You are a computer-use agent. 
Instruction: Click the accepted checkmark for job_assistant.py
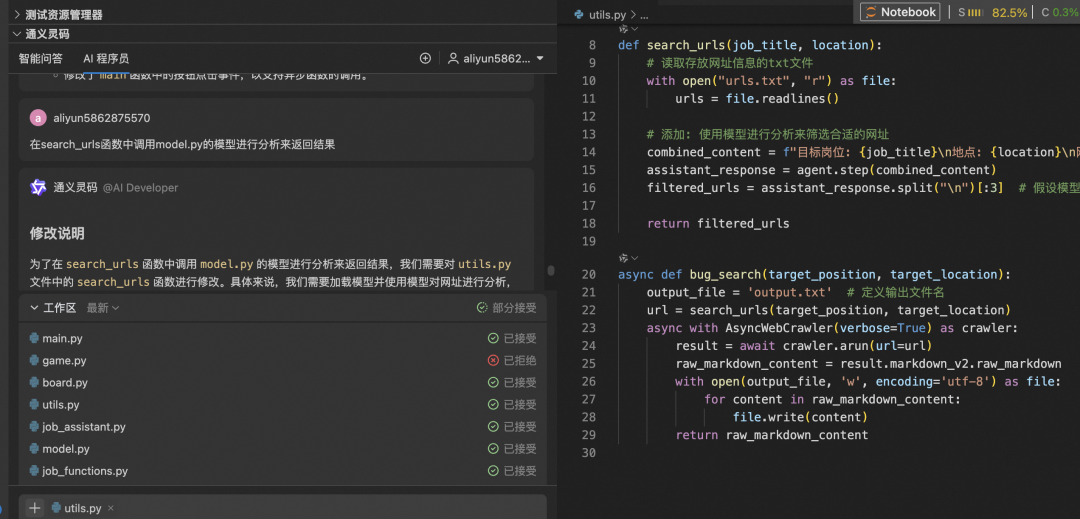coord(493,427)
